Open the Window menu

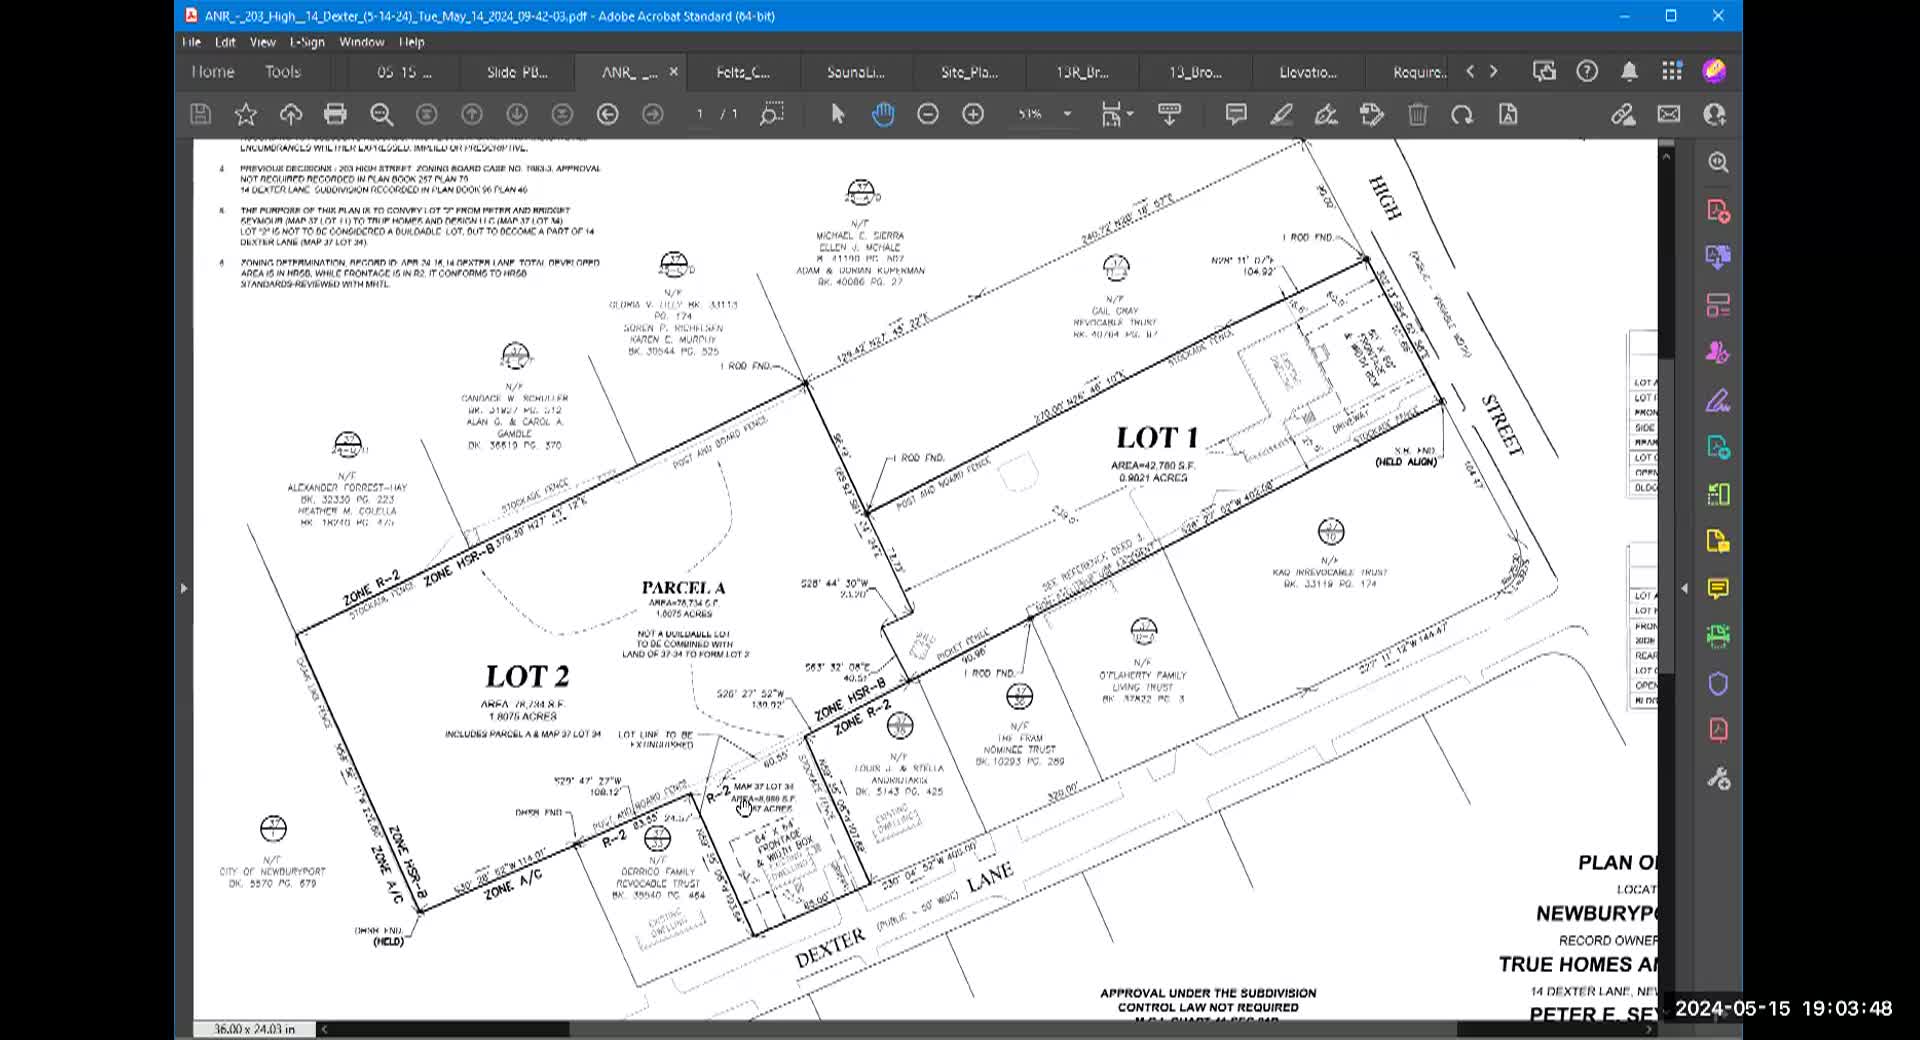361,42
